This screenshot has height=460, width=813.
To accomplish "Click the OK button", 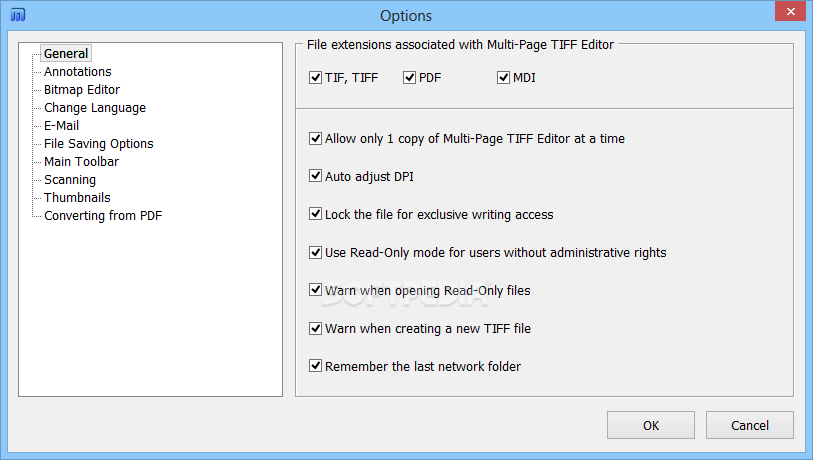I will [x=651, y=425].
